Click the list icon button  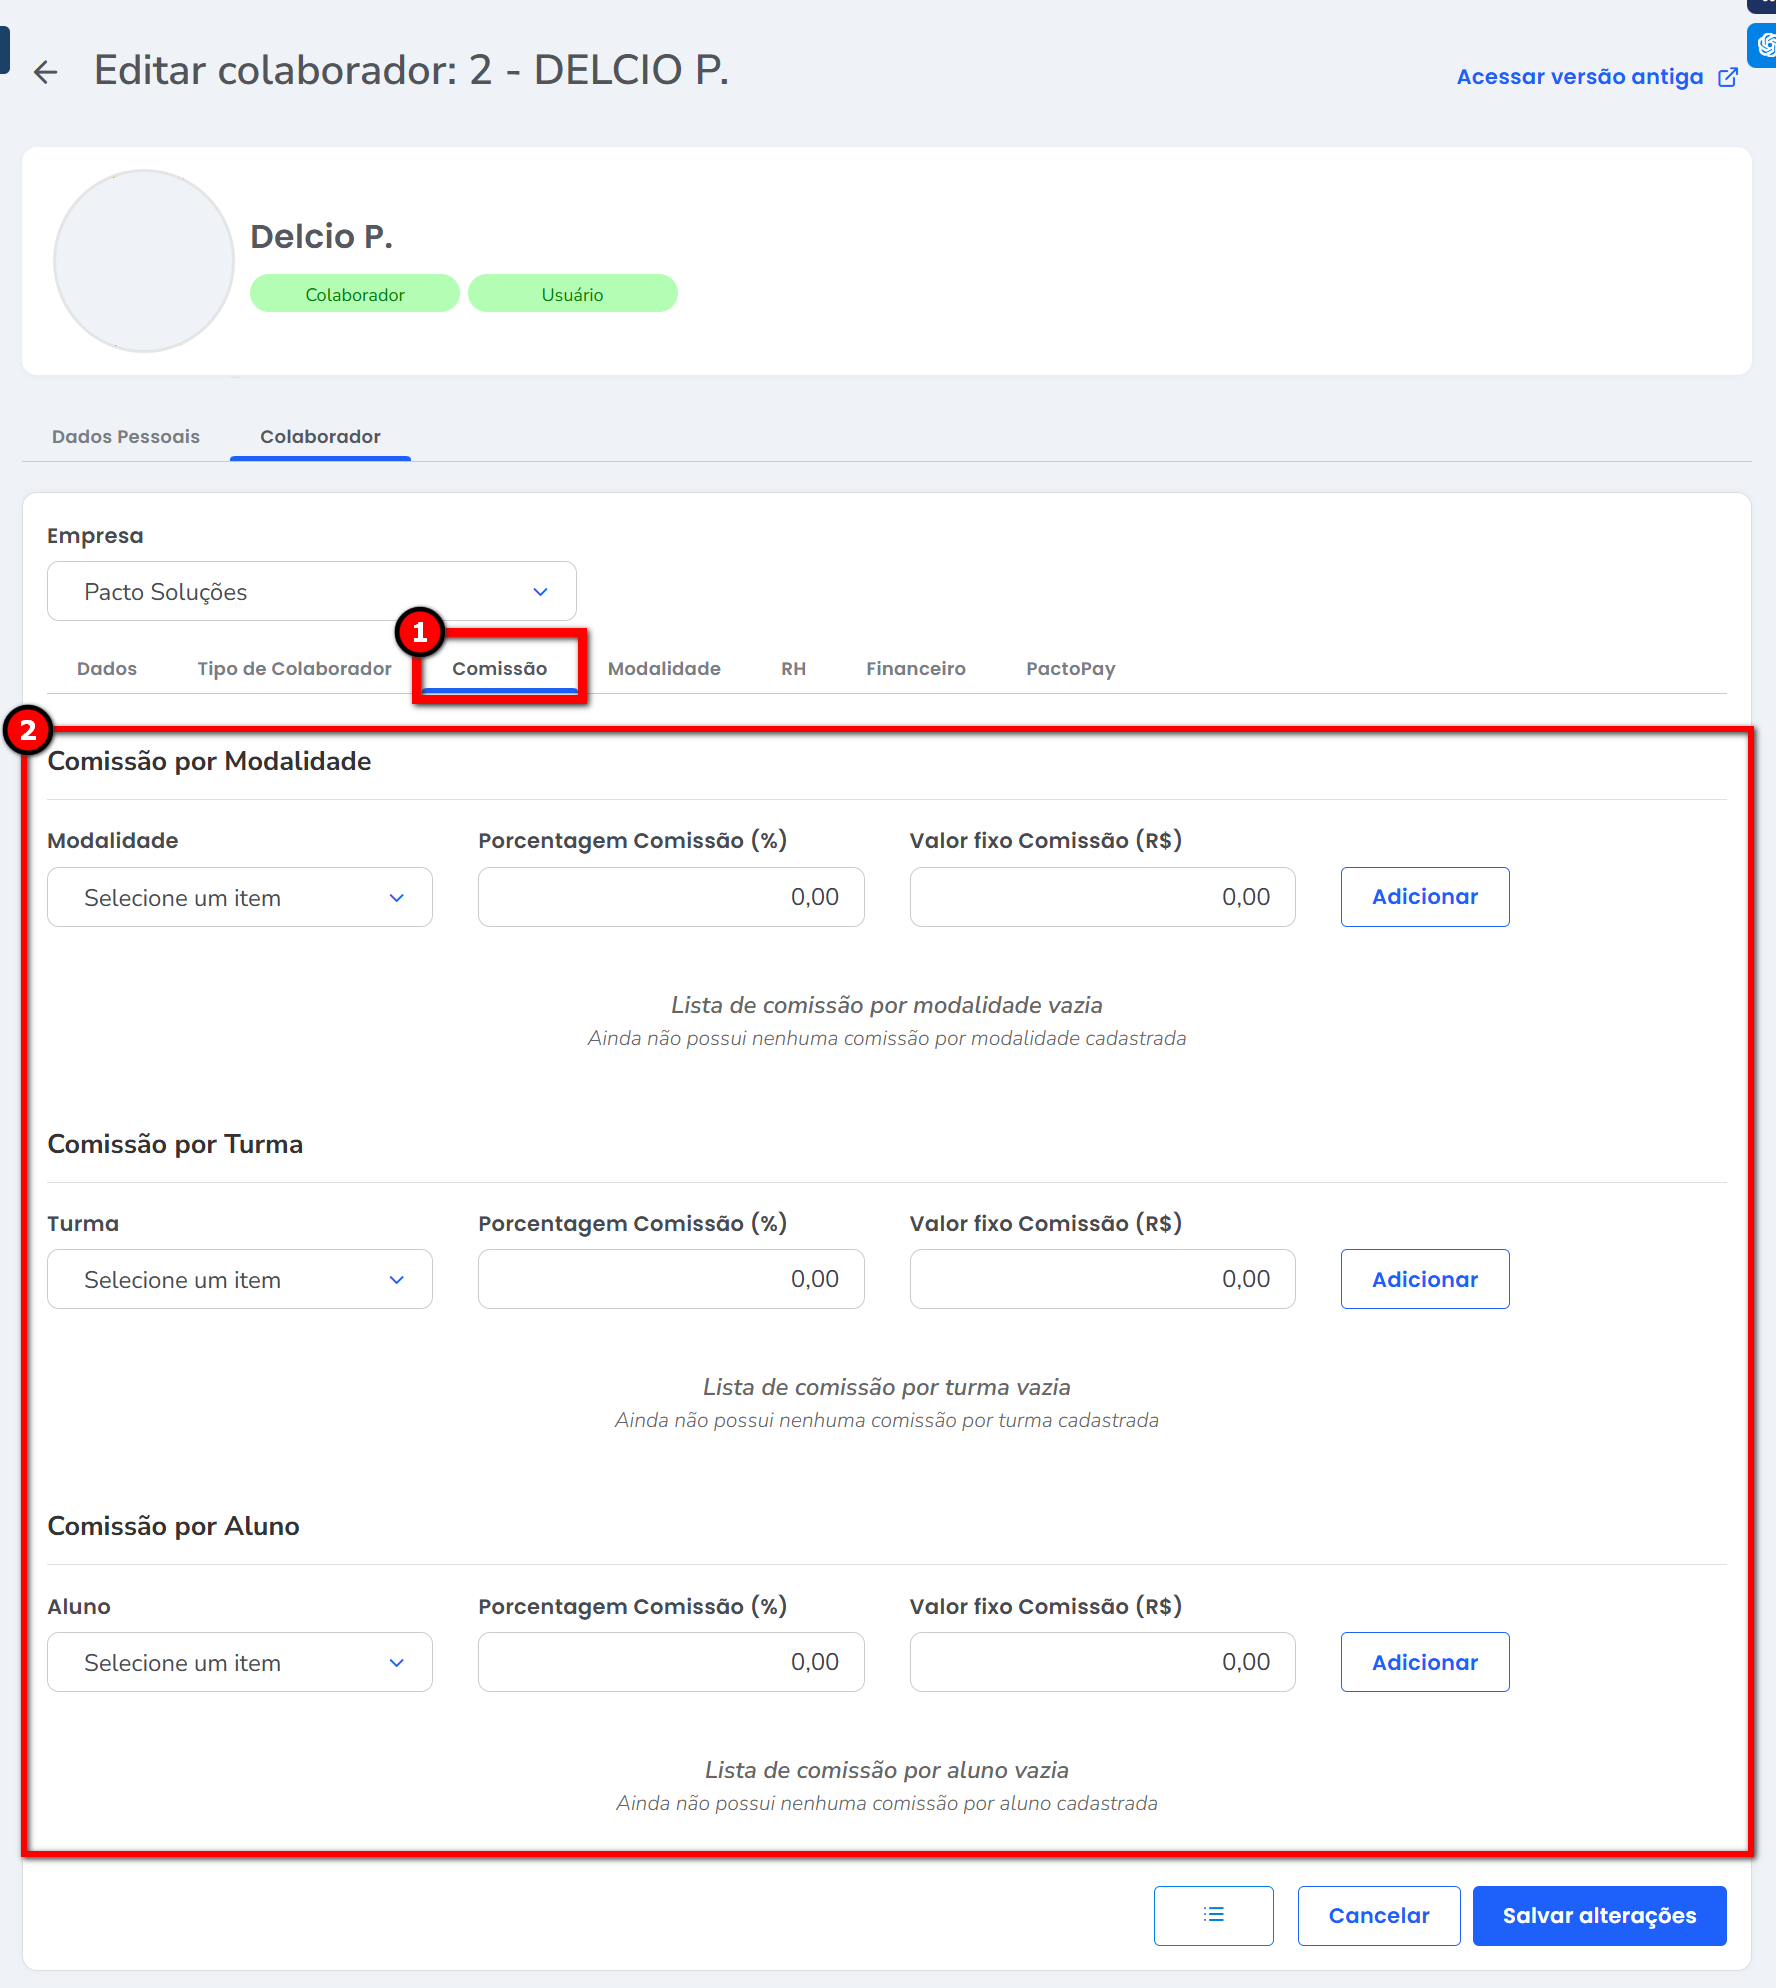click(1213, 1915)
